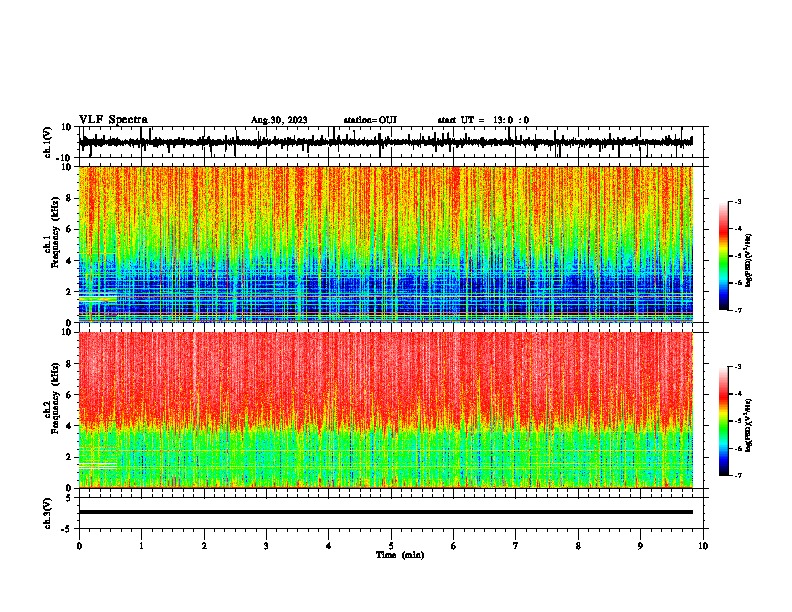Click the time axis tick label '5'
This screenshot has height=612, width=792.
click(391, 546)
